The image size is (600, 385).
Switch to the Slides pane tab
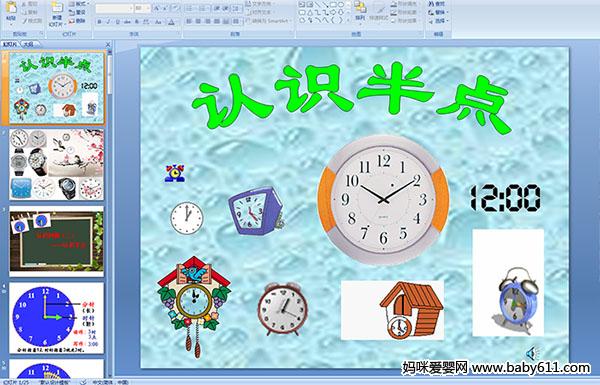(10, 44)
